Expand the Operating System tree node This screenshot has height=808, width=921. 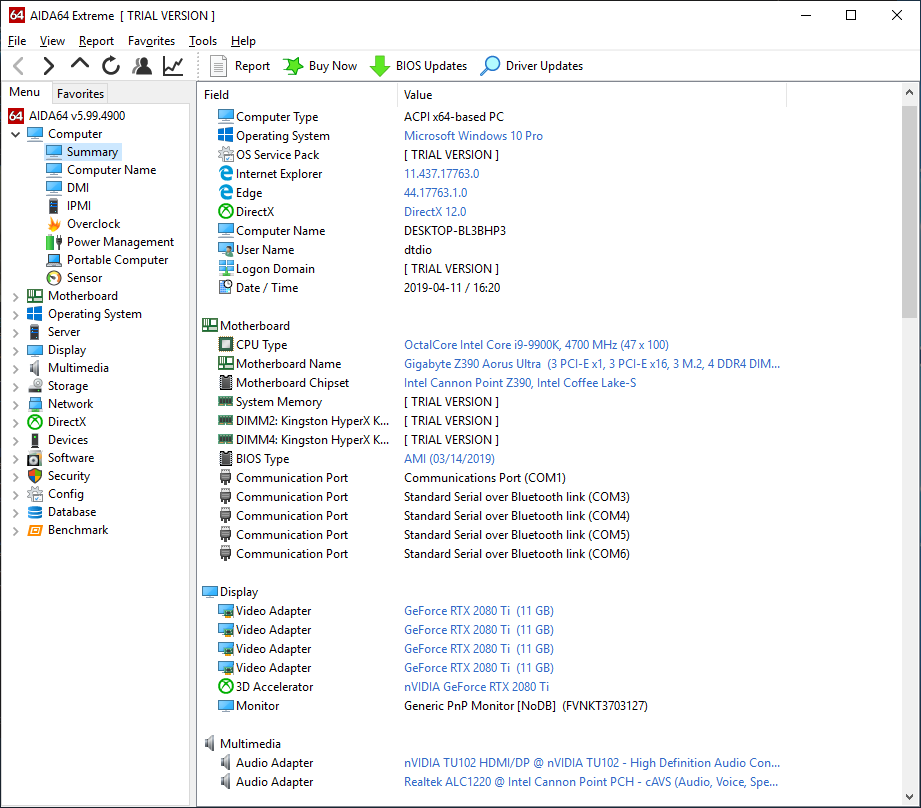coord(16,315)
